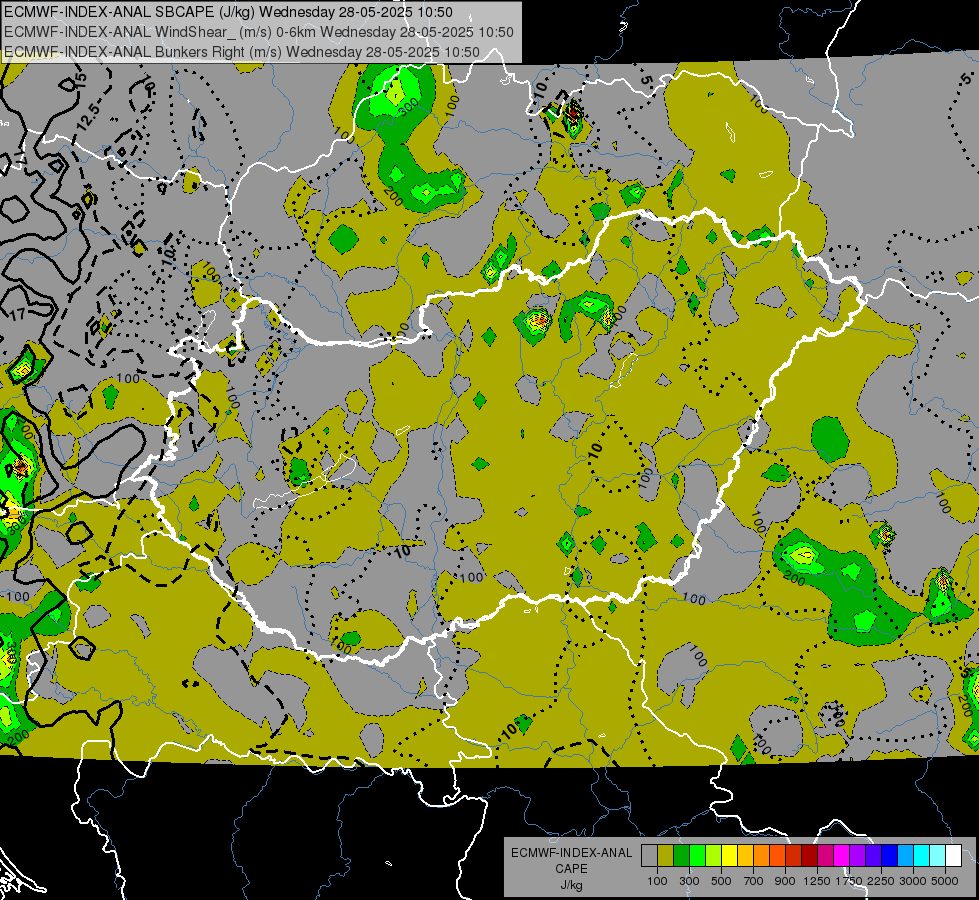Pick the purple swatch after 1750

tap(857, 855)
